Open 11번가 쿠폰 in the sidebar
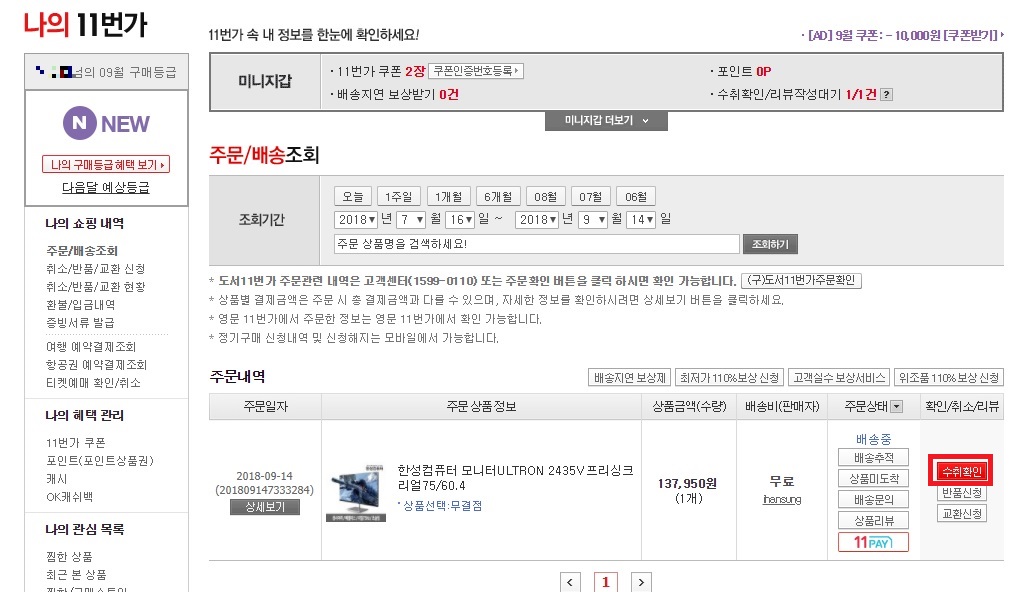Image resolution: width=1010 pixels, height=592 pixels. click(76, 443)
